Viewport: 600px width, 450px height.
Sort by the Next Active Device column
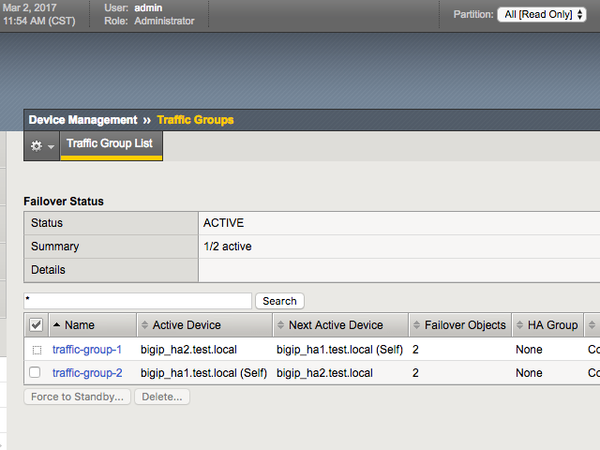[335, 326]
